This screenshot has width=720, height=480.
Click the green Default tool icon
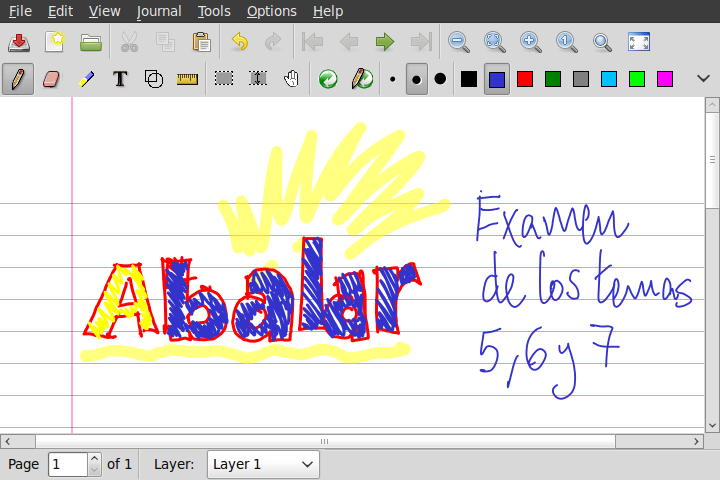328,79
